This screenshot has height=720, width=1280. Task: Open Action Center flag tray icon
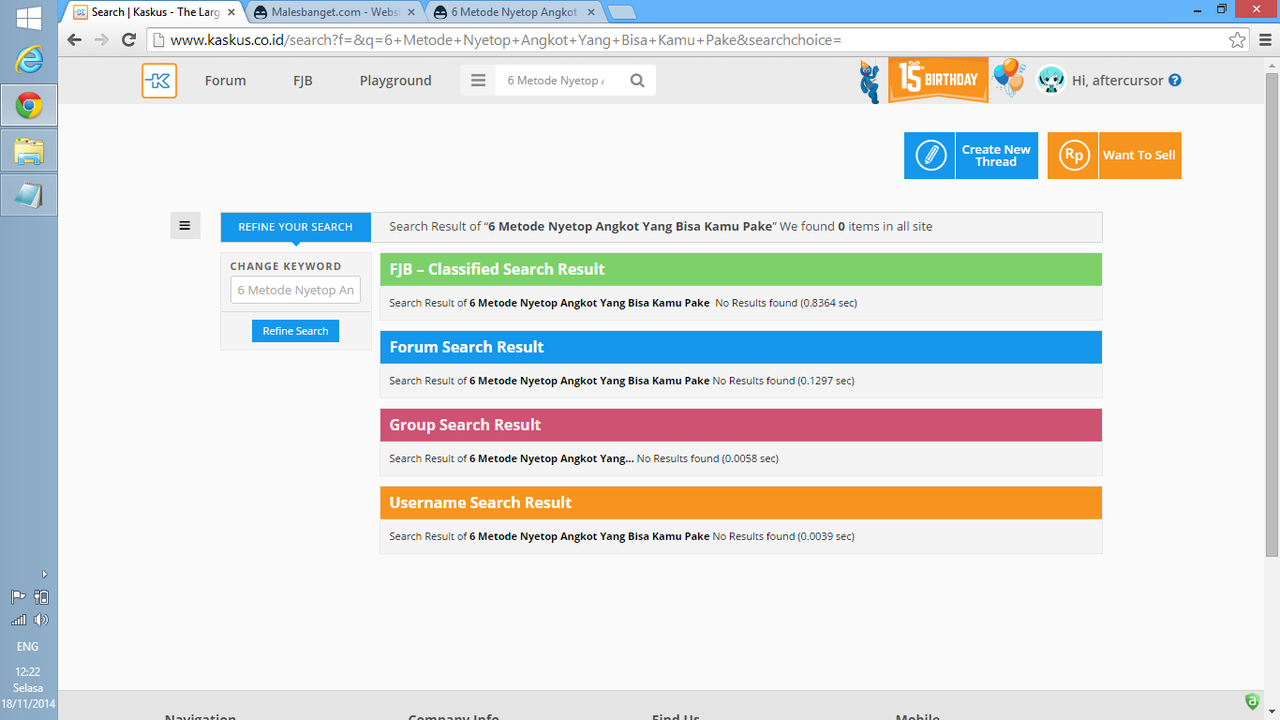(18, 597)
